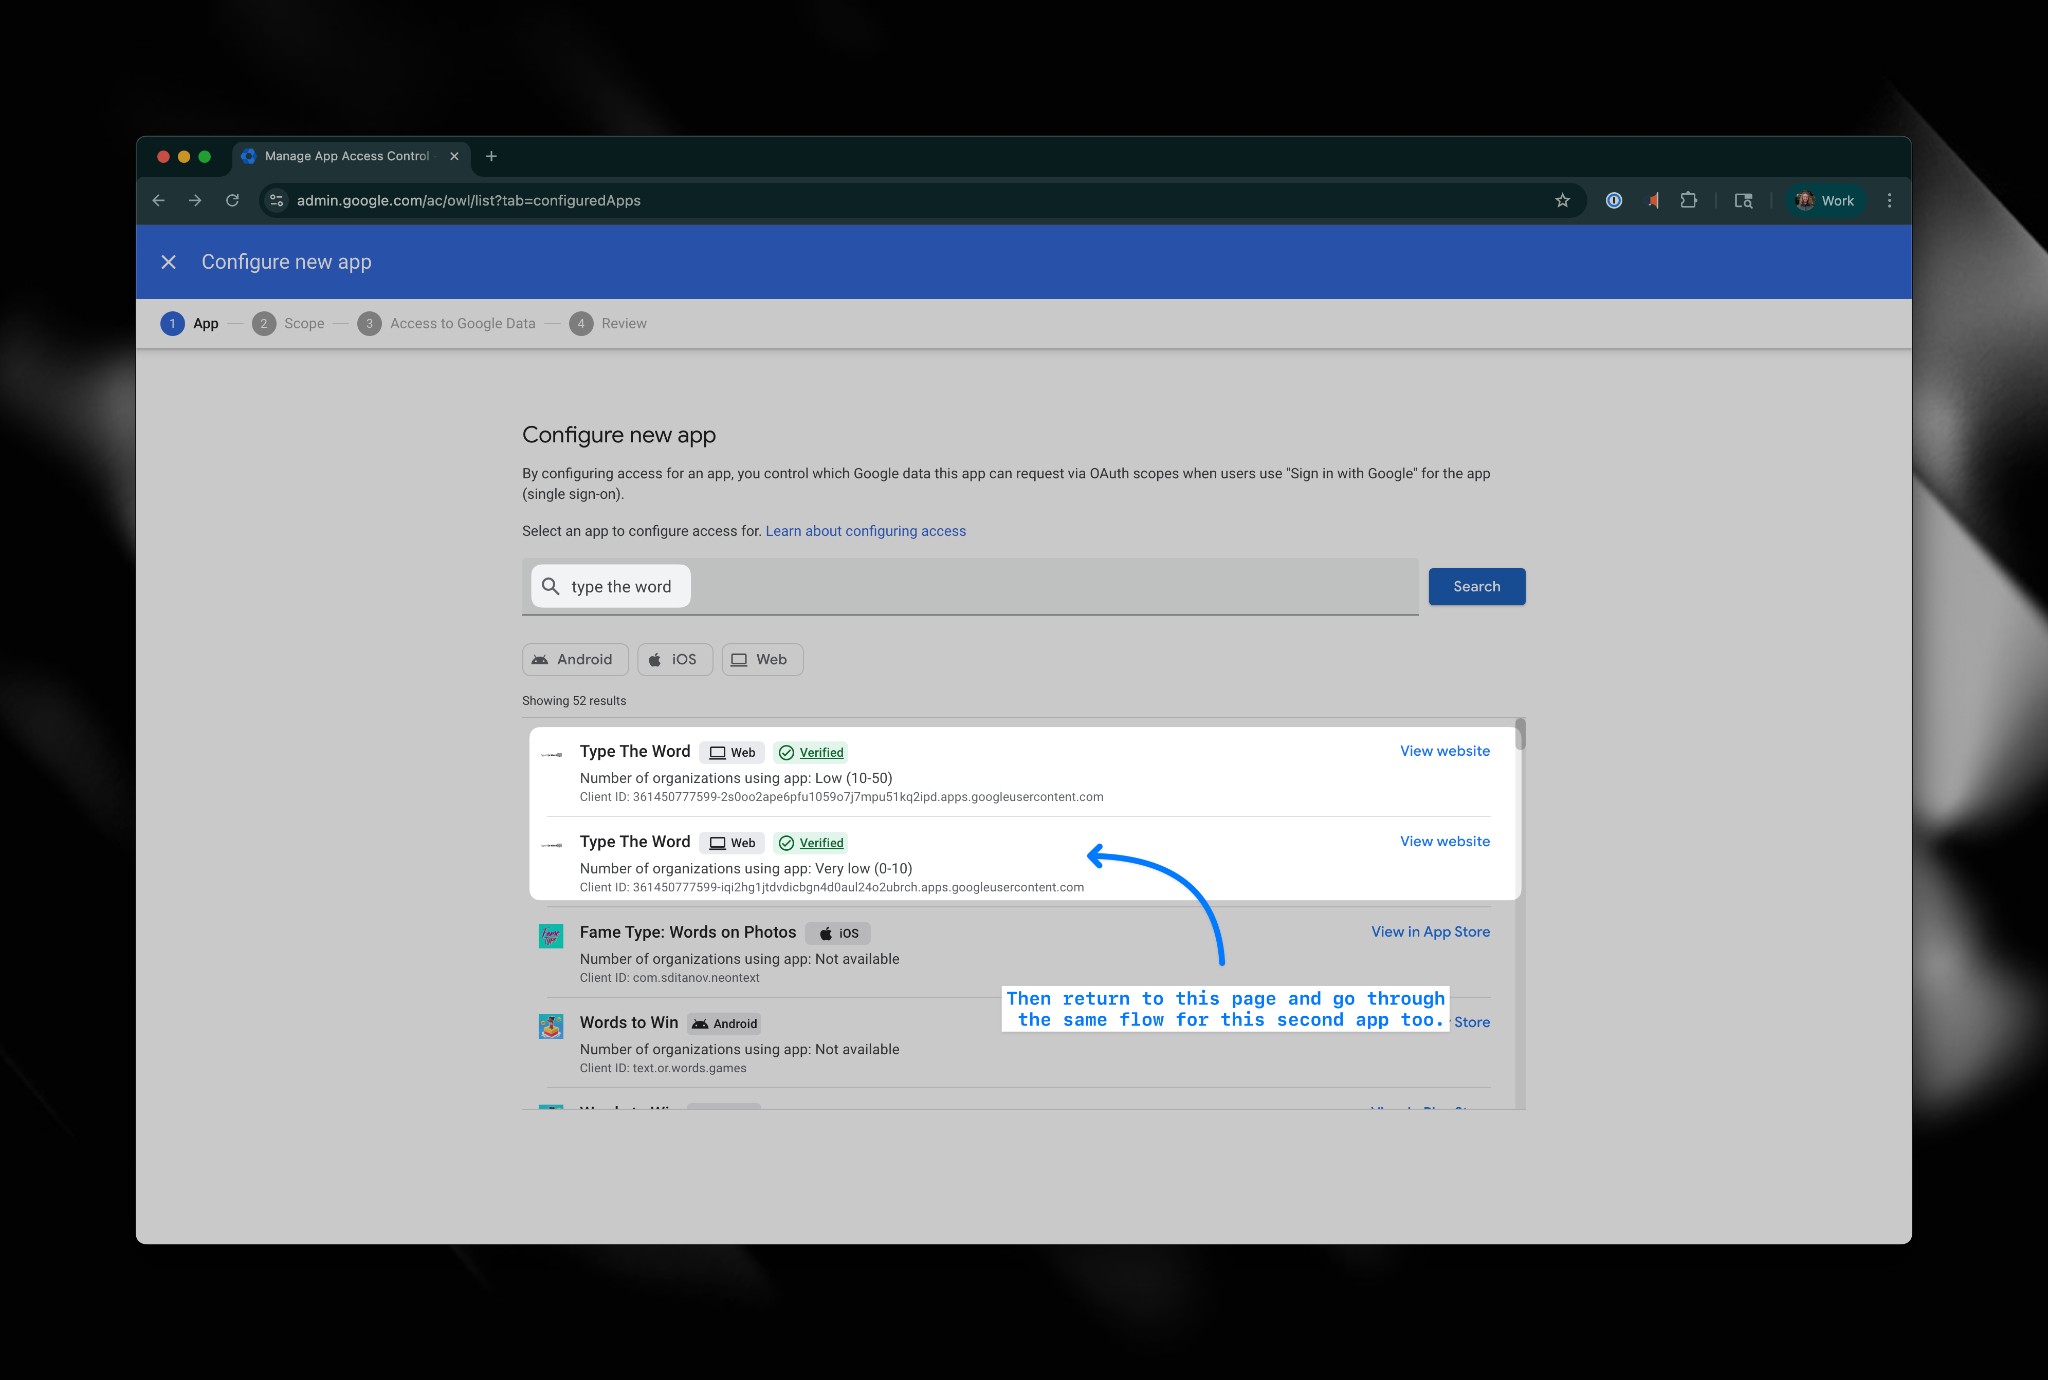Click app logo of first Type The Word
The width and height of the screenshot is (2048, 1380).
(x=551, y=754)
